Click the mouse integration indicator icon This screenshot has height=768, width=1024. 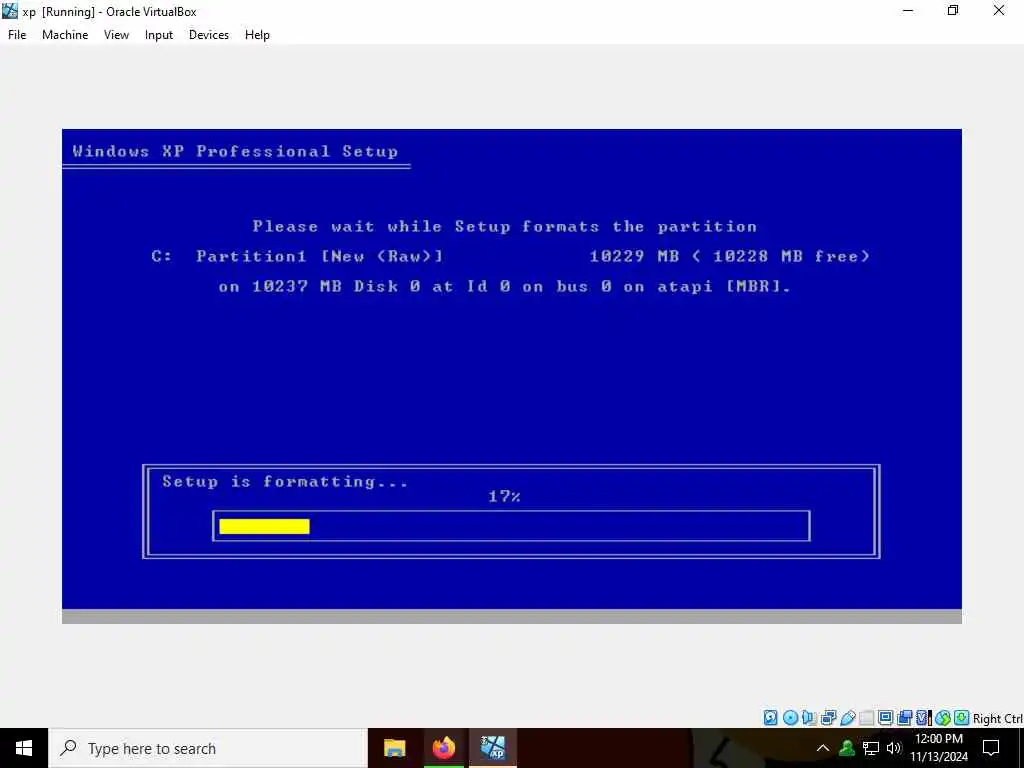point(942,718)
